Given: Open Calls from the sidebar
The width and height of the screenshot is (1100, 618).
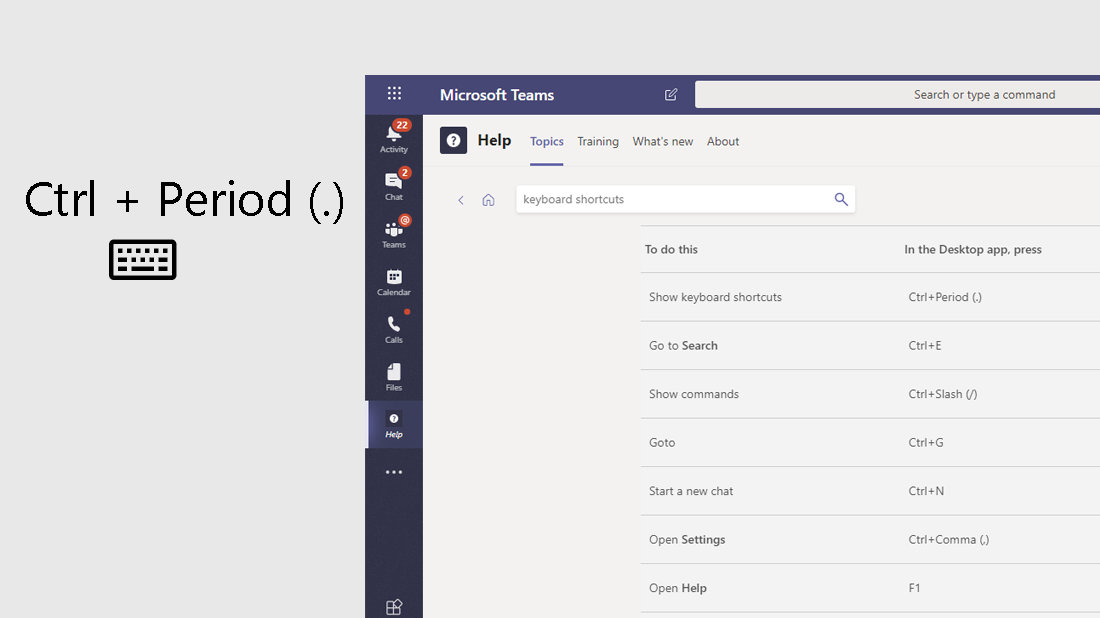Looking at the screenshot, I should 394,328.
